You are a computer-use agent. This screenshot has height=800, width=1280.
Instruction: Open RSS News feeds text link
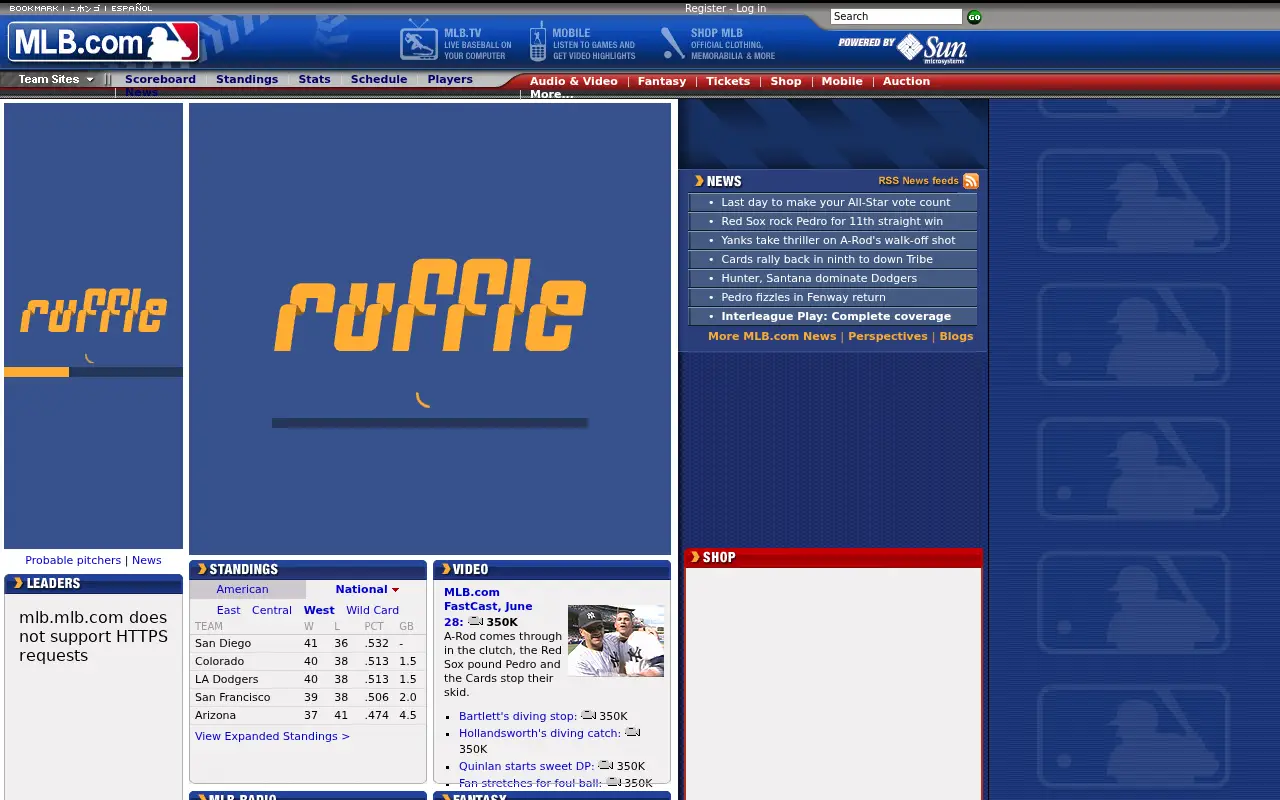pyautogui.click(x=918, y=181)
